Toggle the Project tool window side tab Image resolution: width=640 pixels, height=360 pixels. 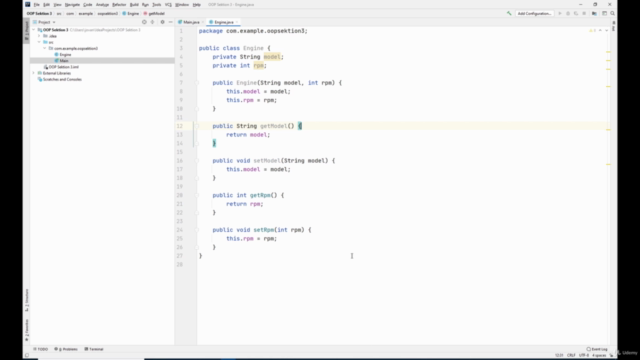click(x=27, y=30)
